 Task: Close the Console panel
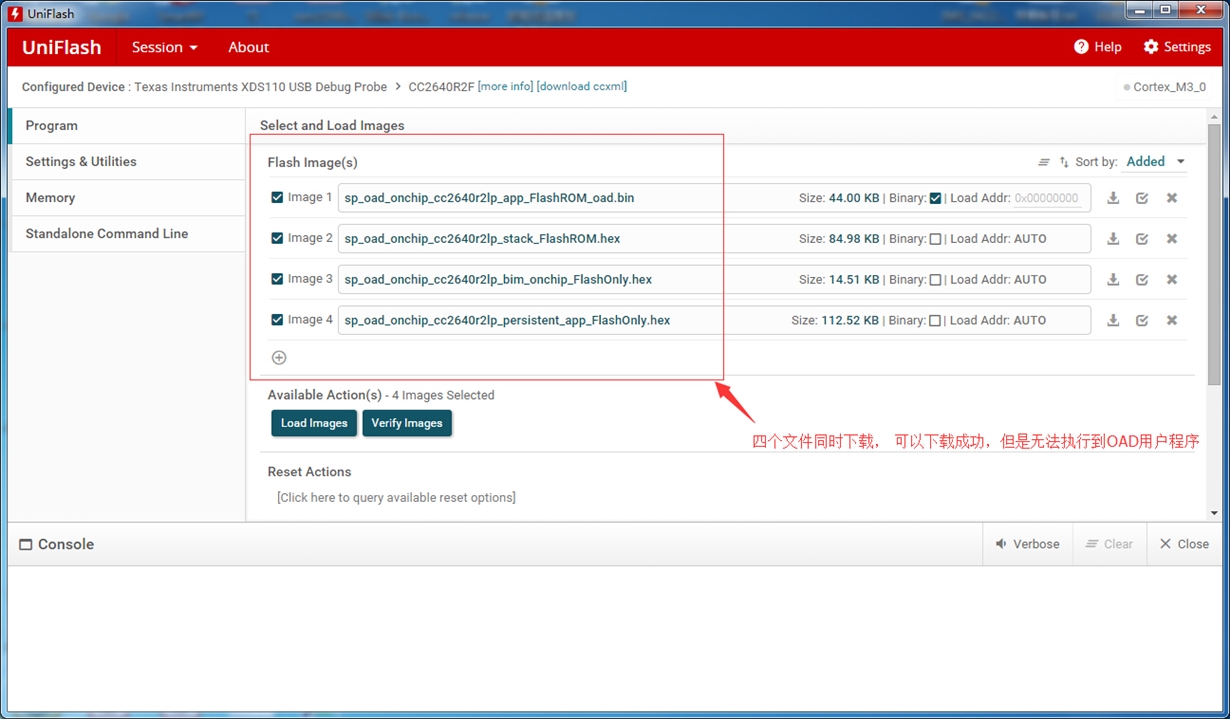point(1184,544)
